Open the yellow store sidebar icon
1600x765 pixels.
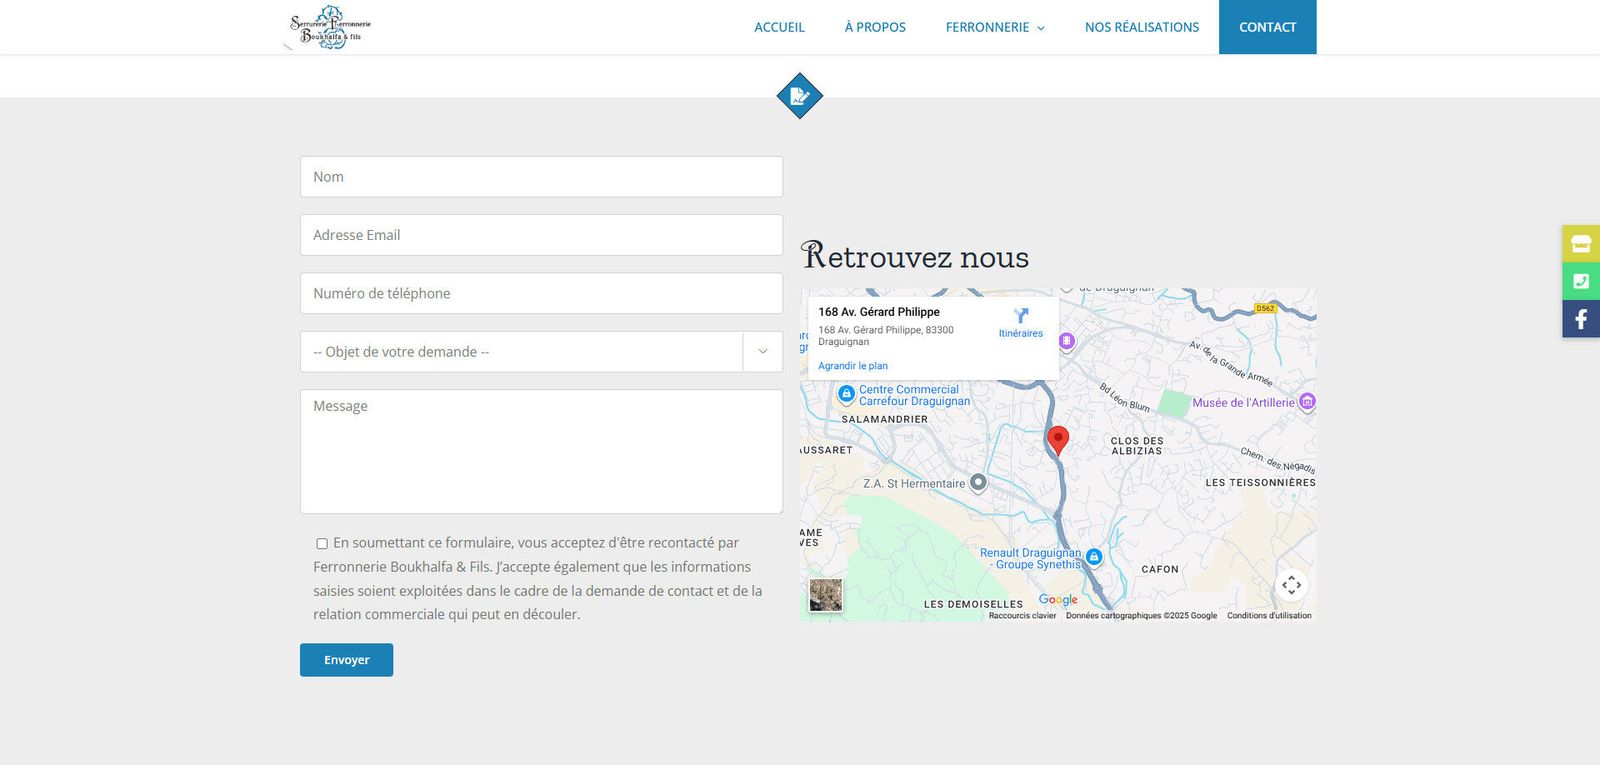tap(1580, 243)
